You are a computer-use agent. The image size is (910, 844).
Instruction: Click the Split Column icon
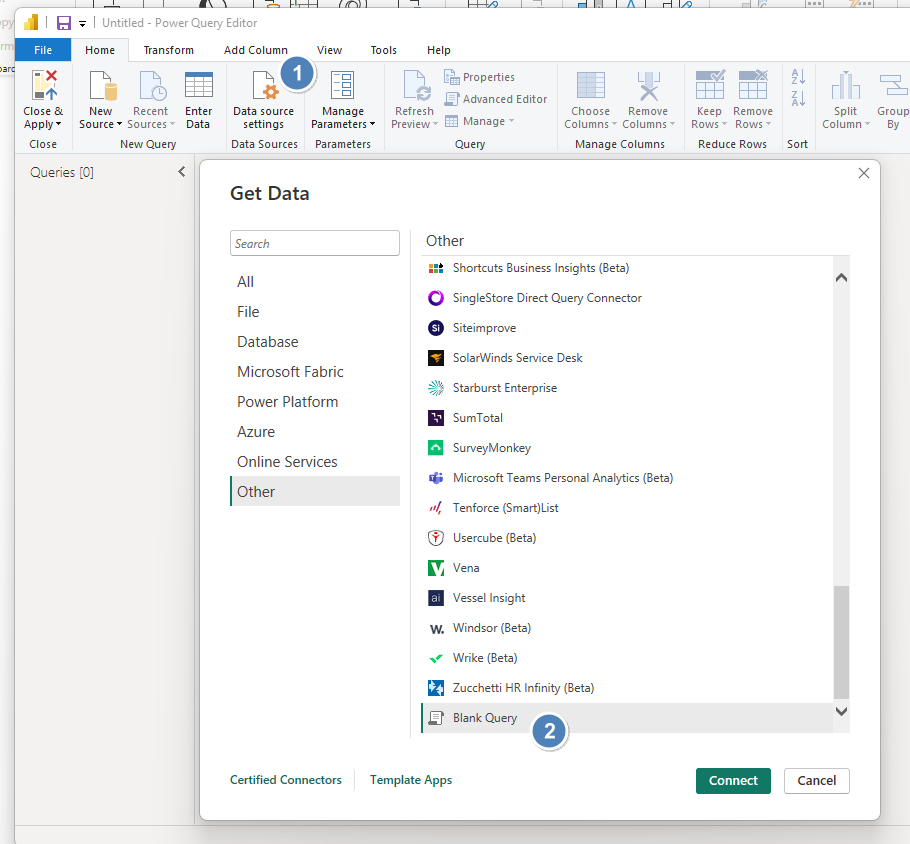pyautogui.click(x=845, y=86)
